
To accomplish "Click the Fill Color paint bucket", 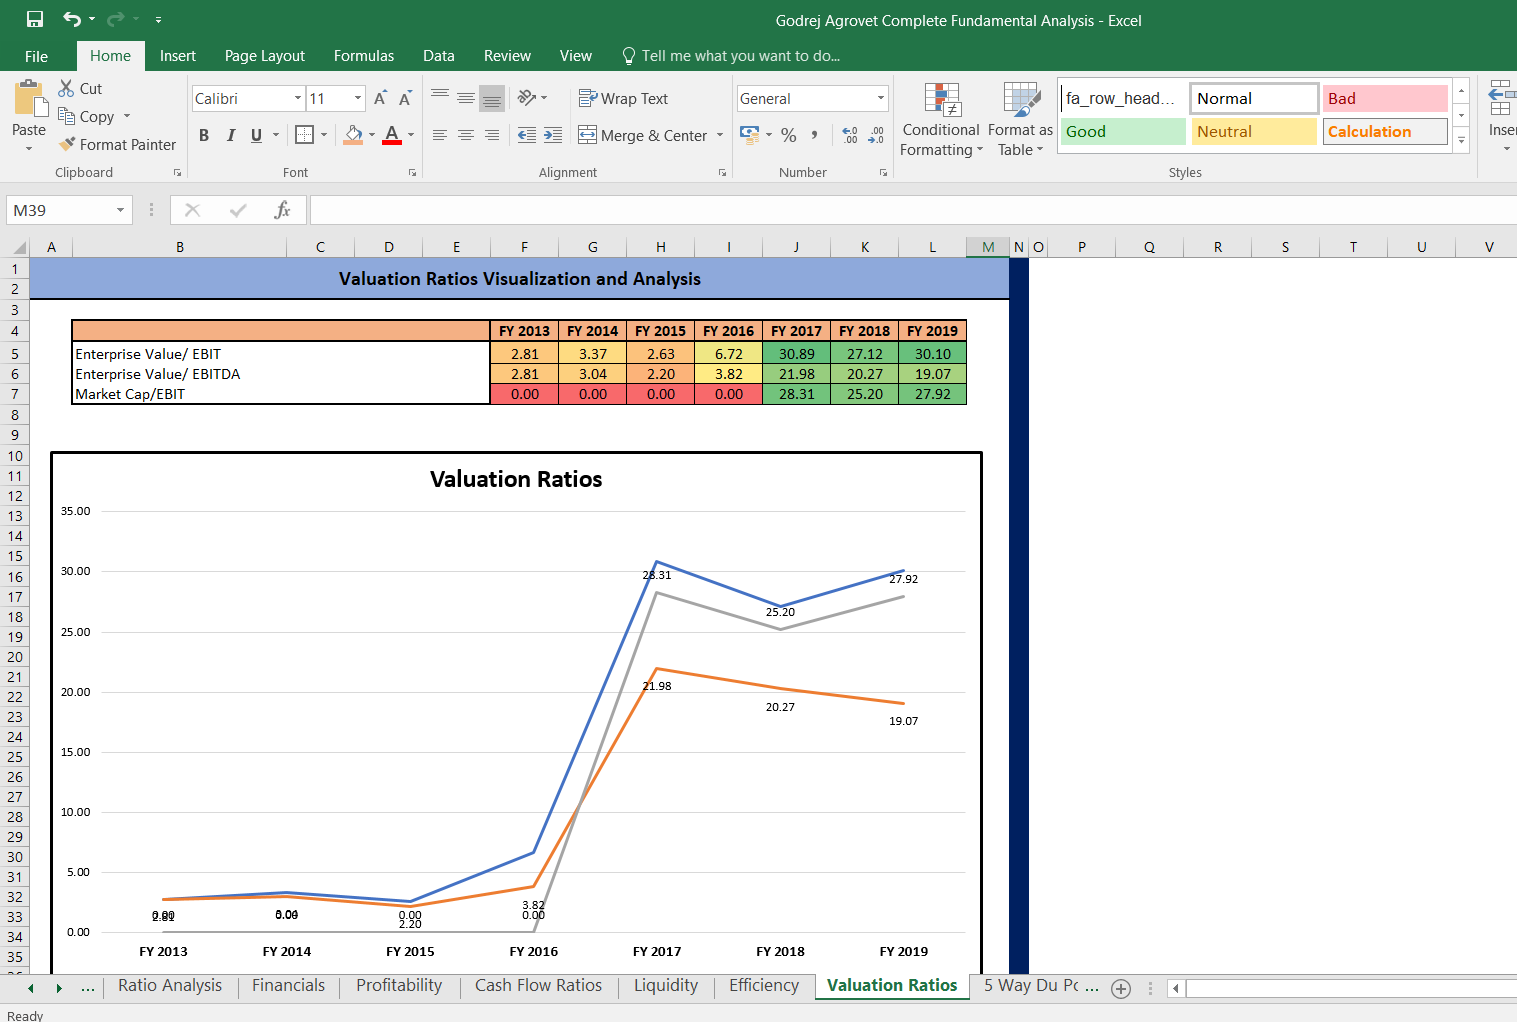I will pos(353,134).
